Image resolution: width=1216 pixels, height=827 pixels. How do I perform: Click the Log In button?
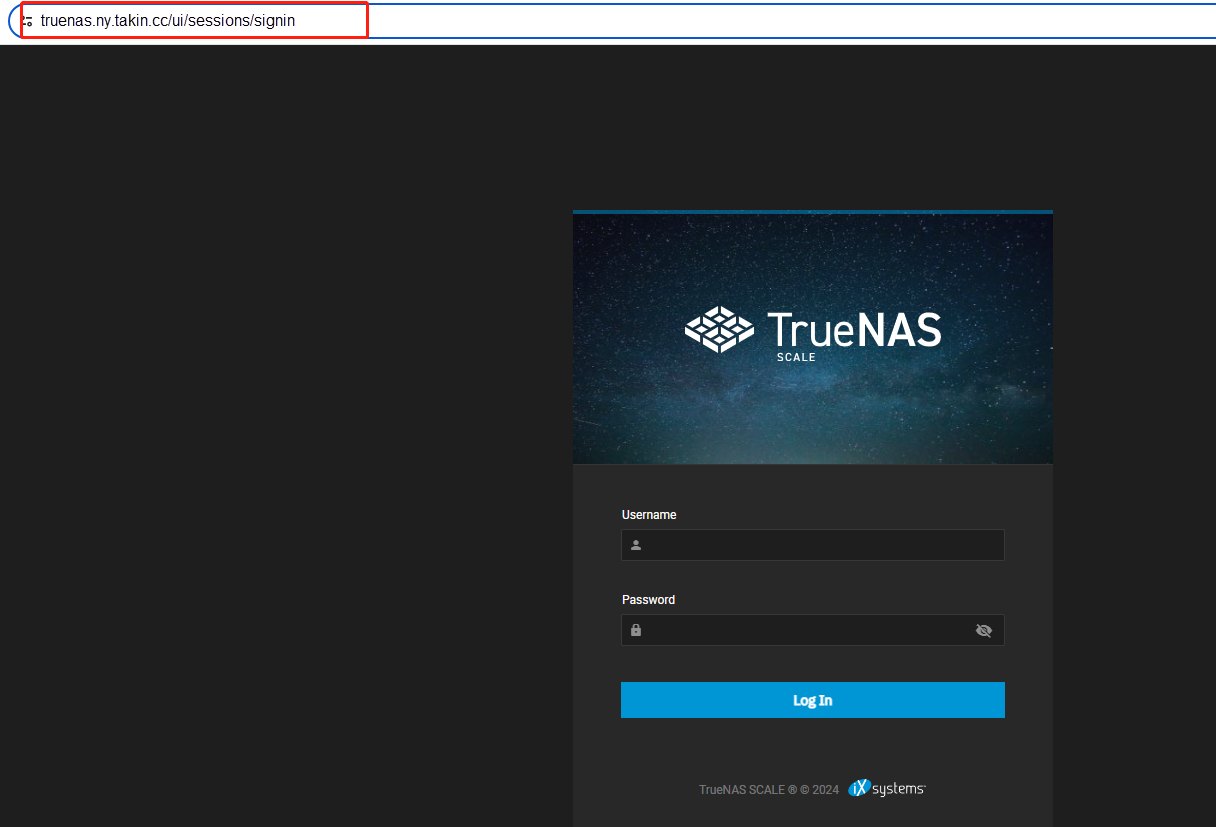(813, 700)
